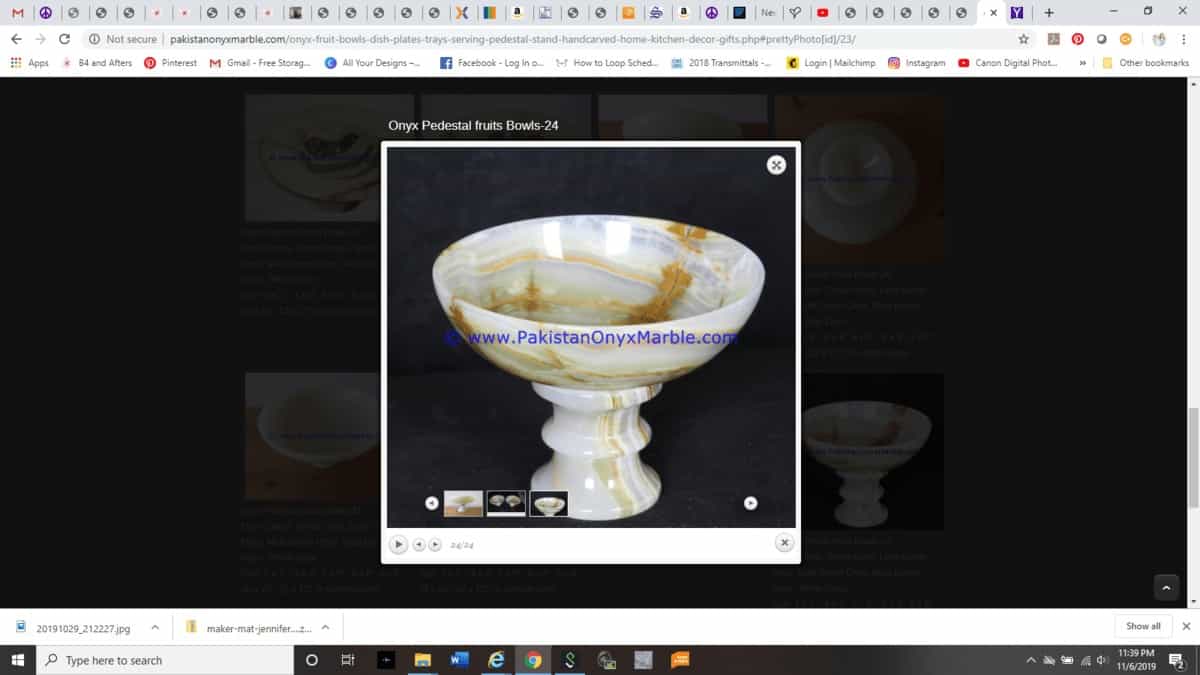This screenshot has width=1200, height=675.
Task: Open the B4 and Afters bookmark
Action: pyautogui.click(x=97, y=63)
